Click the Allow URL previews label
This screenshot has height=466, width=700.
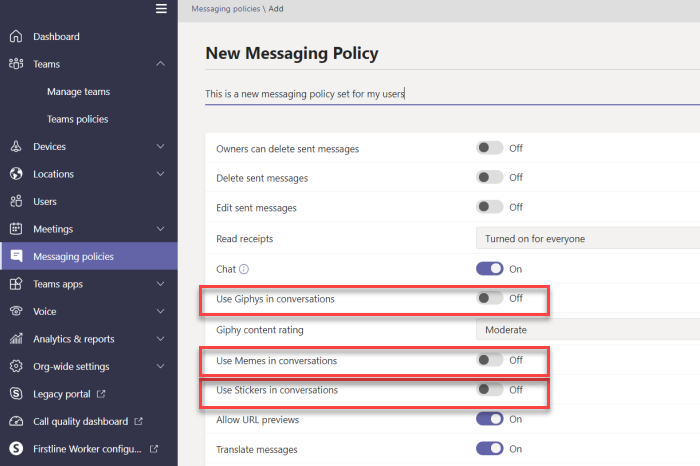(x=258, y=420)
